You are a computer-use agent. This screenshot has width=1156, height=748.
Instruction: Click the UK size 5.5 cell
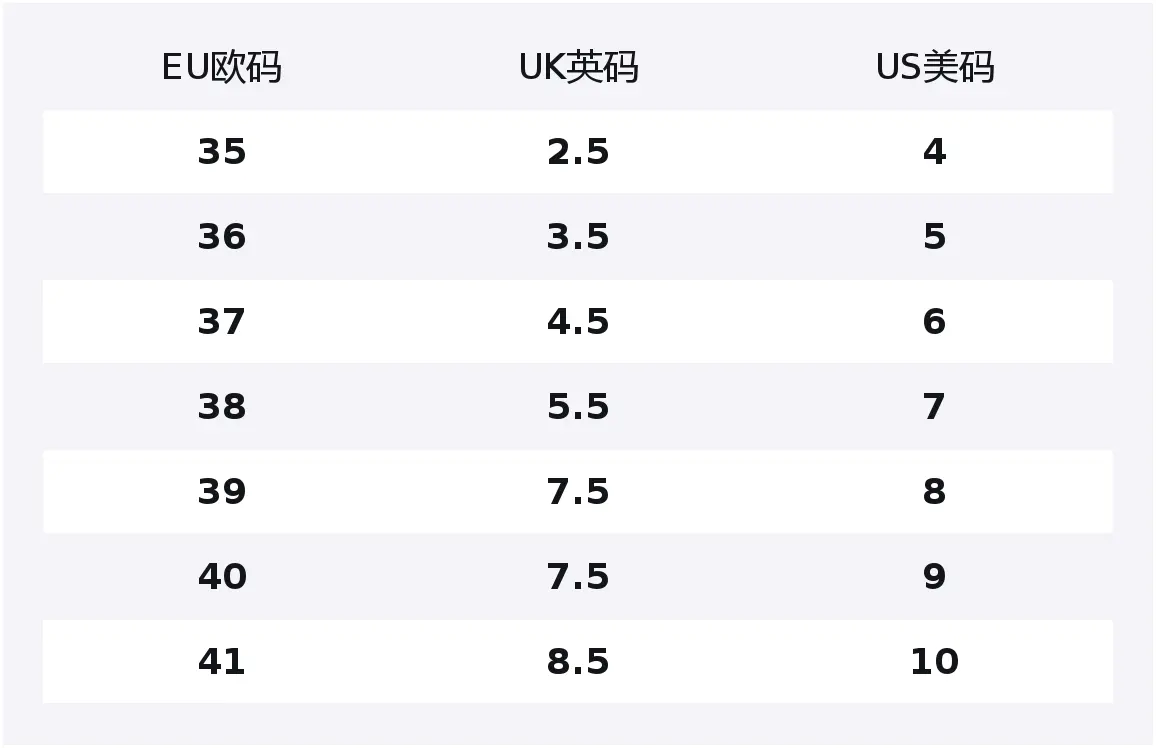coord(578,407)
